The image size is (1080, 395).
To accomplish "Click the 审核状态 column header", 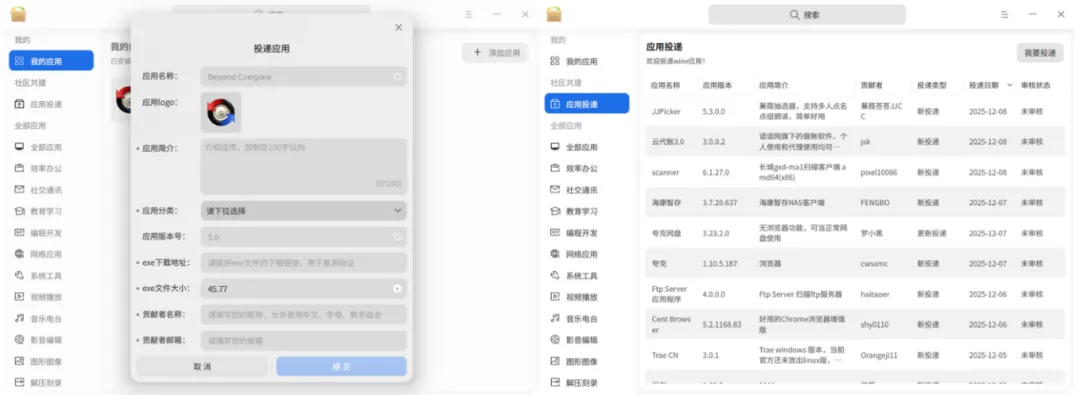I will (x=1035, y=85).
